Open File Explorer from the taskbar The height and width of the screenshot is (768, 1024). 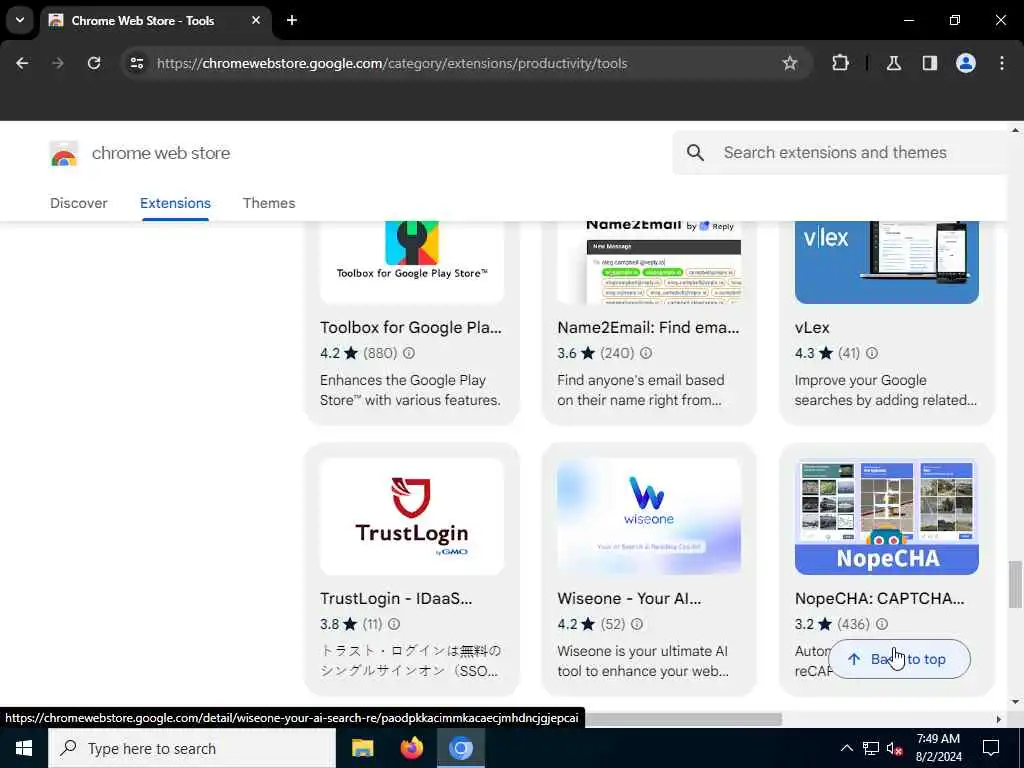(x=362, y=748)
